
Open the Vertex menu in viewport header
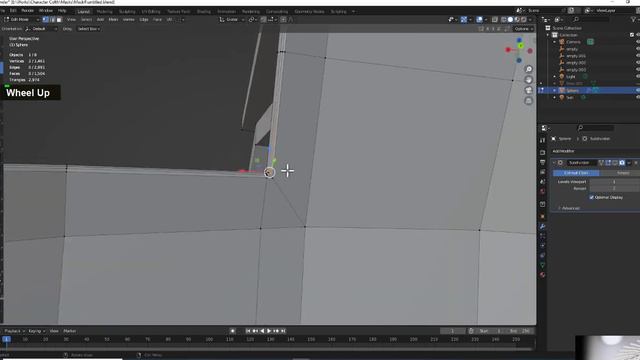click(129, 20)
